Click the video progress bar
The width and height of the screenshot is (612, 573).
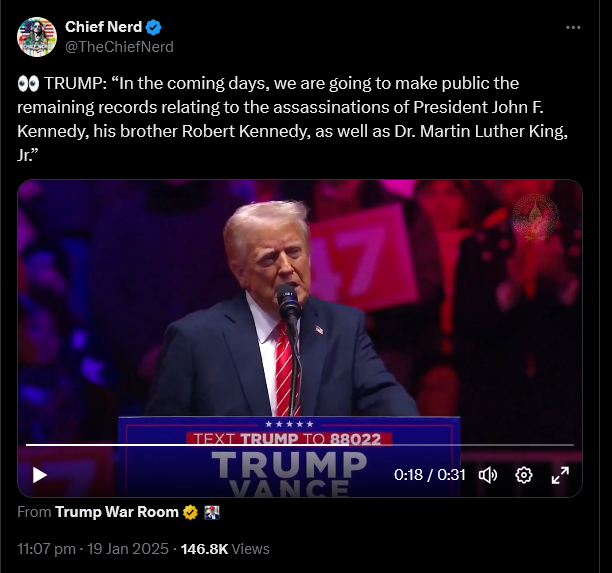pos(300,444)
